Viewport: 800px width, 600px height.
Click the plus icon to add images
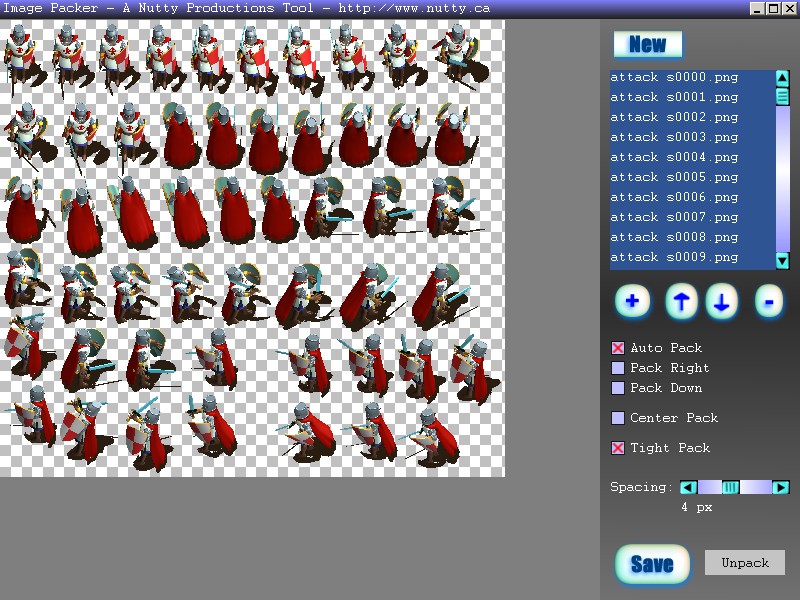631,301
